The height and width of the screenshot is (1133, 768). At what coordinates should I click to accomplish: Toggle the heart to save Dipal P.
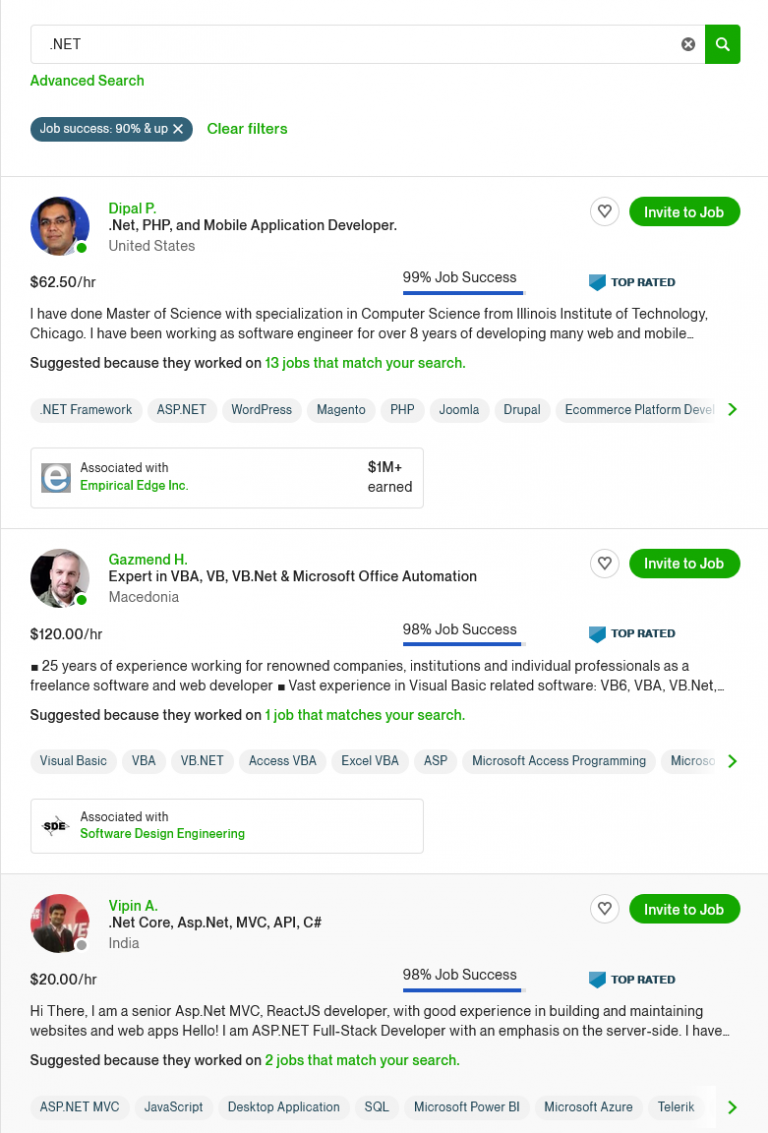click(604, 211)
